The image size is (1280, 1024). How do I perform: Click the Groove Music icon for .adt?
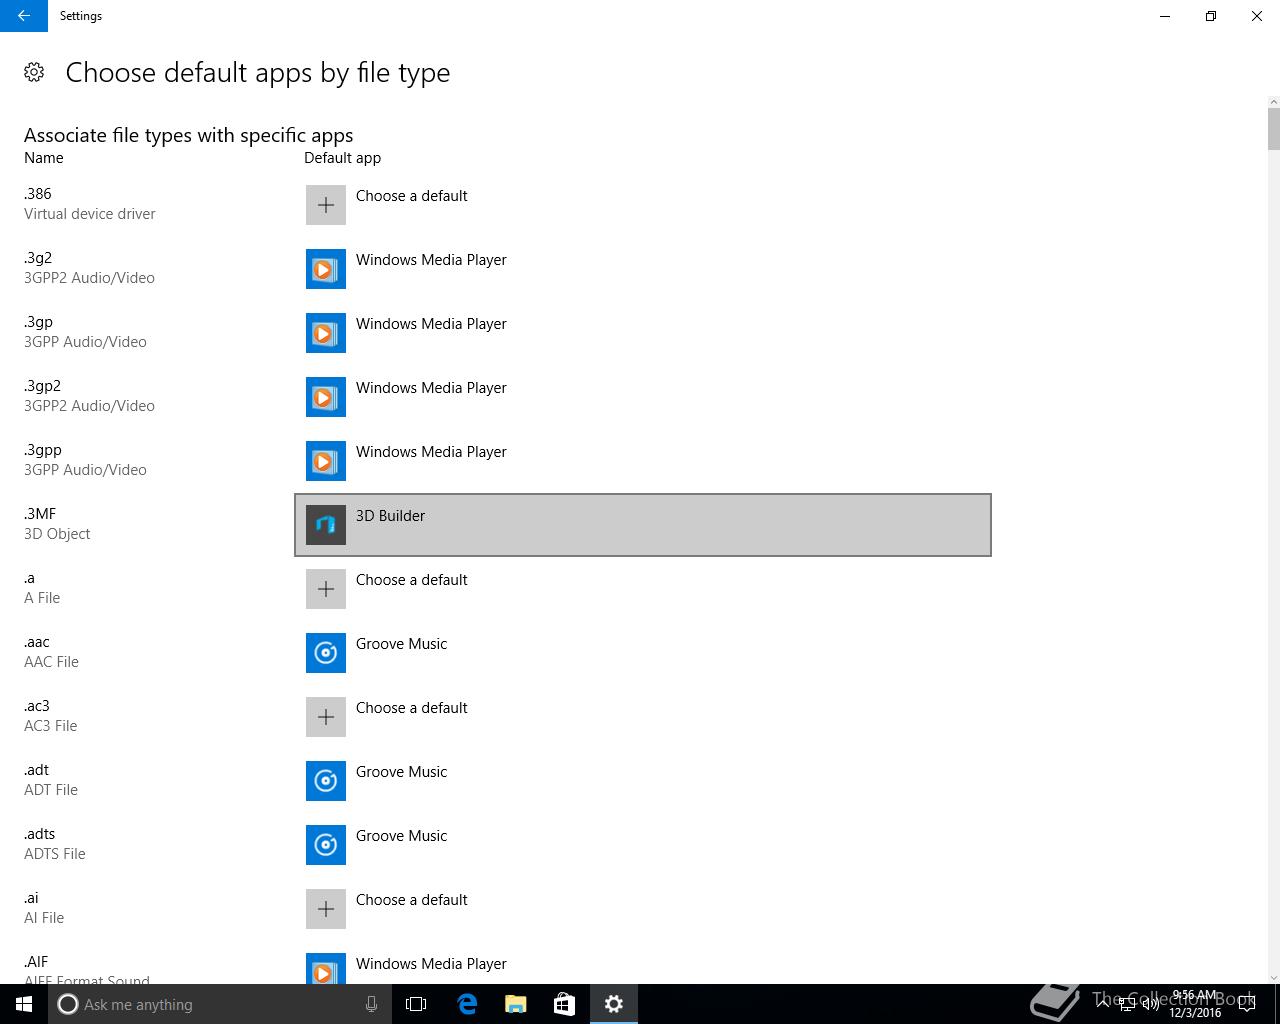pyautogui.click(x=326, y=781)
